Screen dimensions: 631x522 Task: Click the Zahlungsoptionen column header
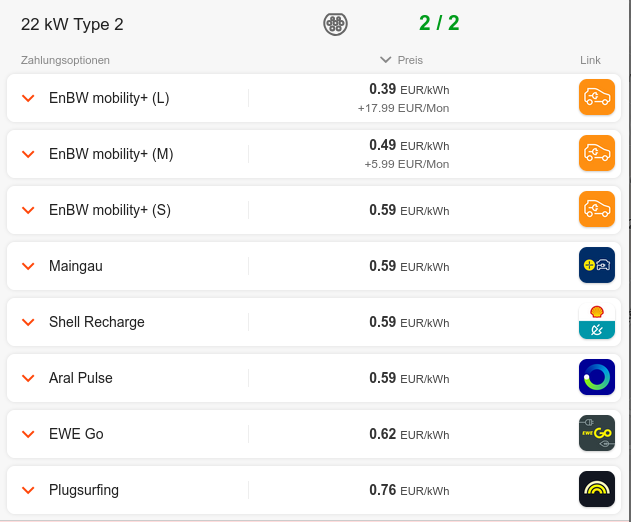tap(65, 60)
